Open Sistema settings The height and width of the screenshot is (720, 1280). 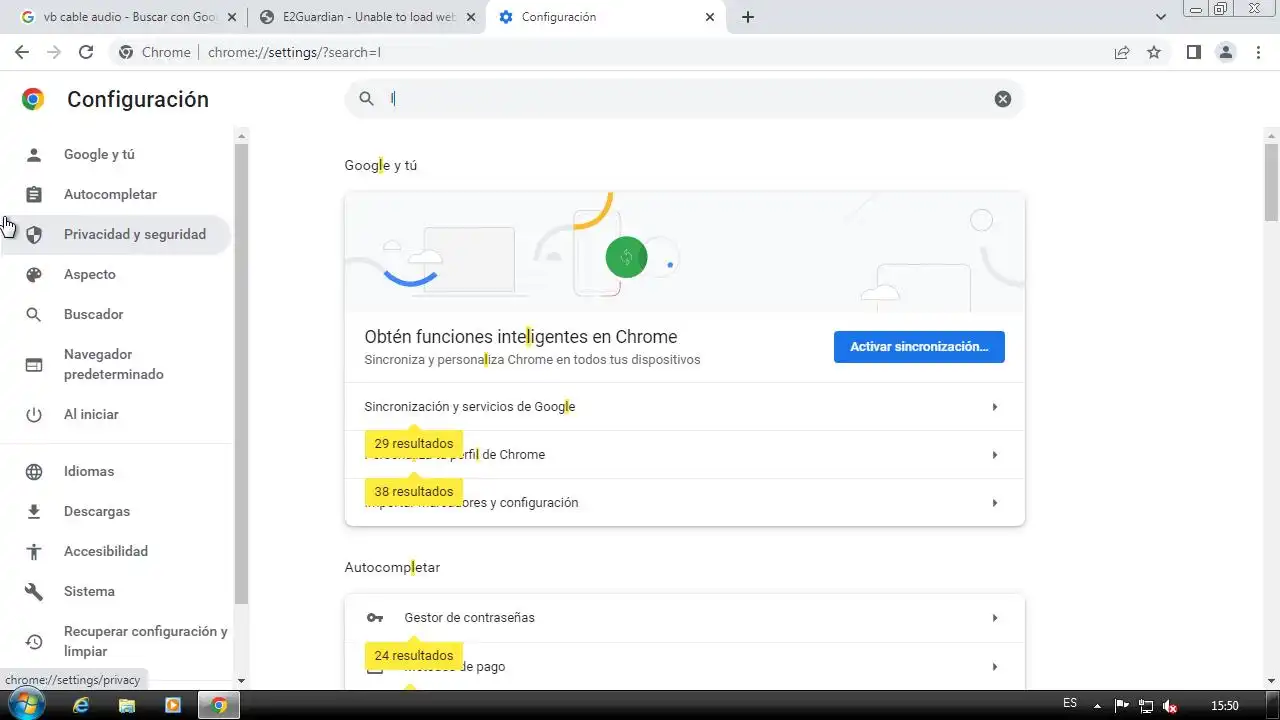pyautogui.click(x=89, y=591)
